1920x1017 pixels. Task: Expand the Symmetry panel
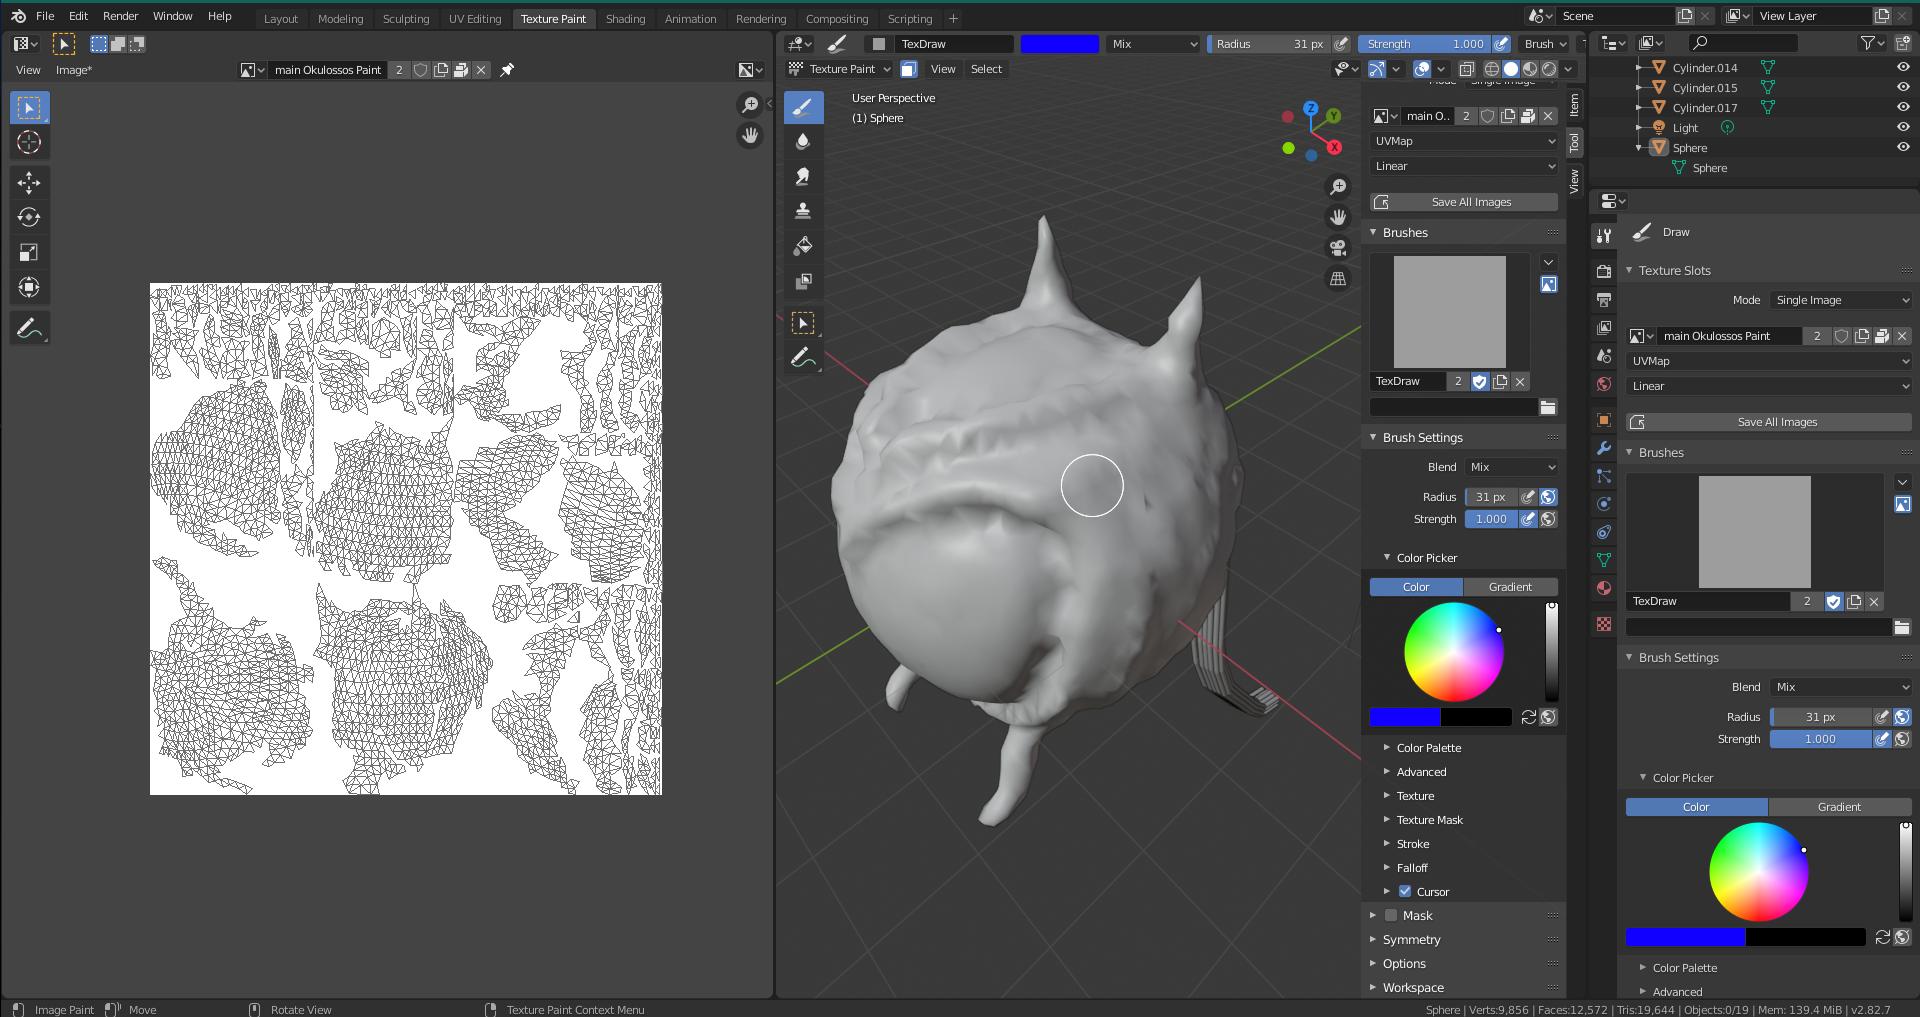(x=1411, y=940)
